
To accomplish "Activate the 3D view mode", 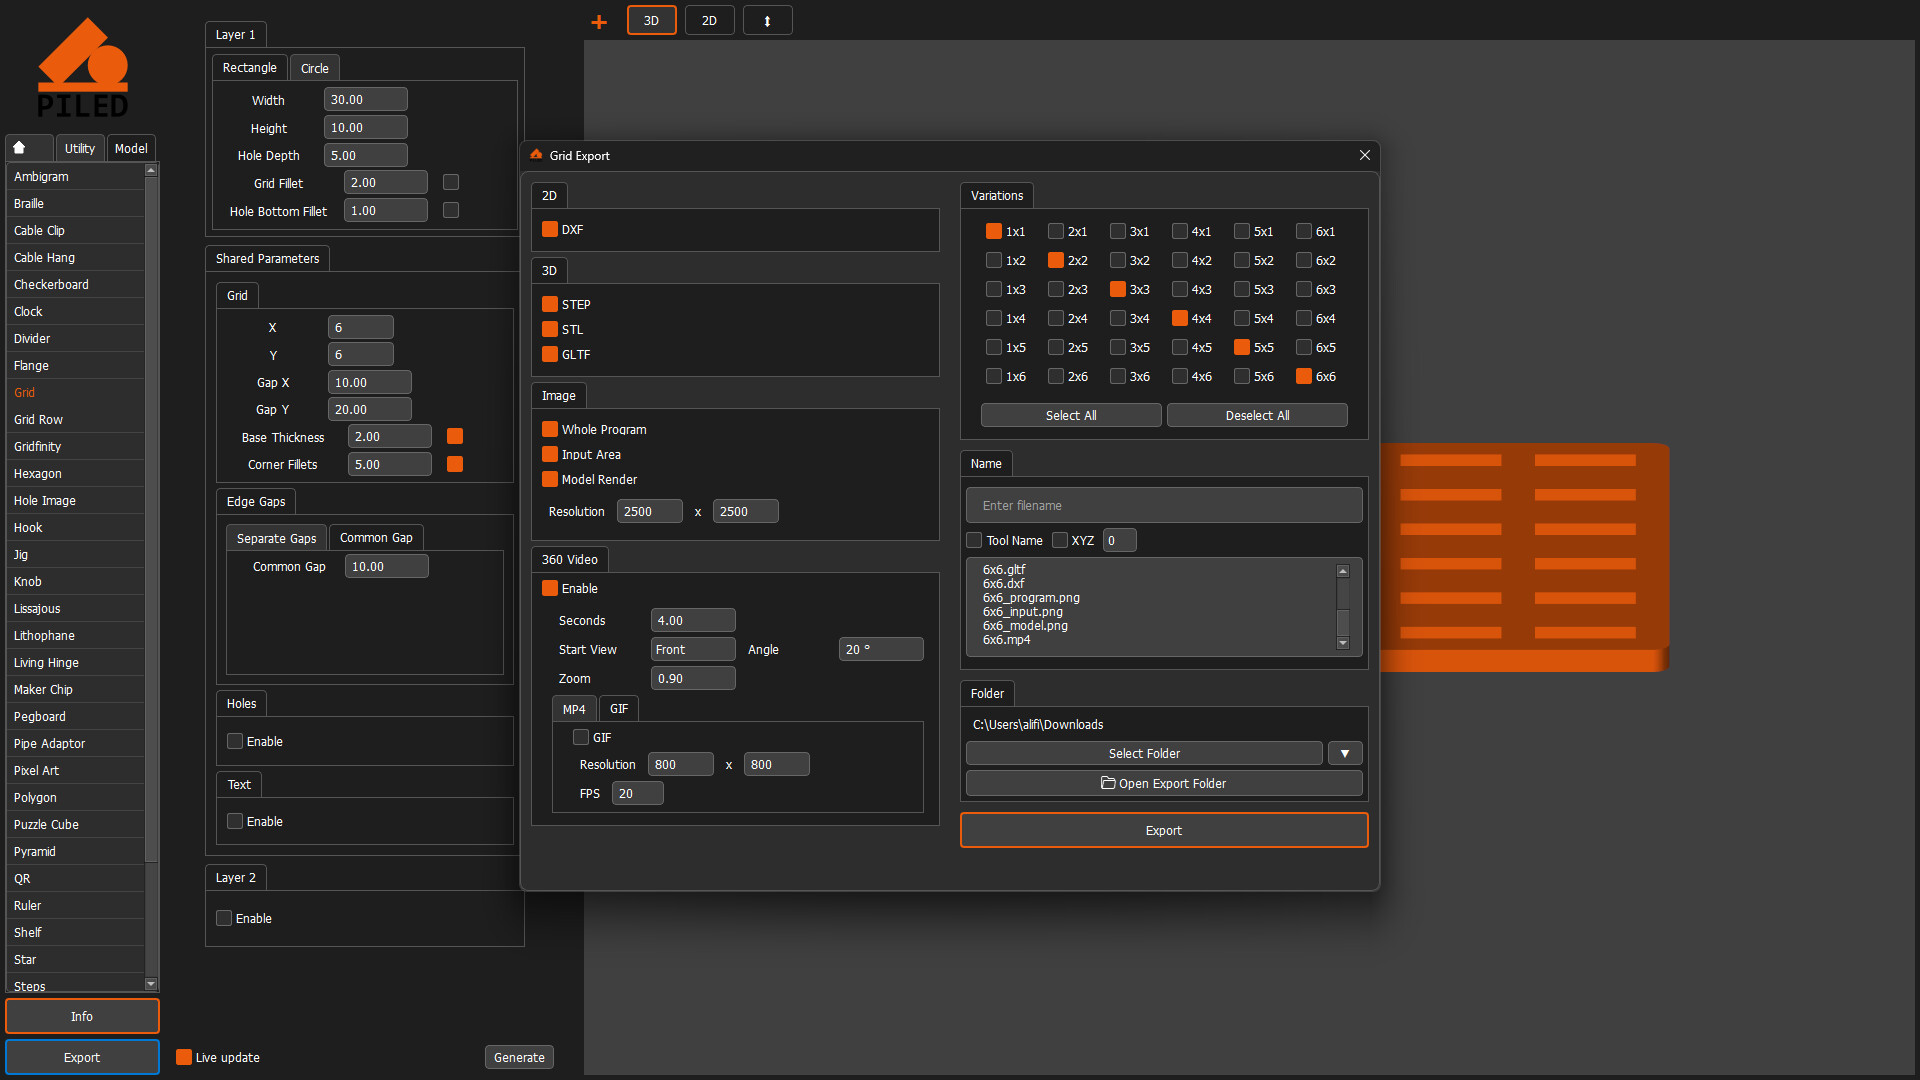I will tap(651, 20).
